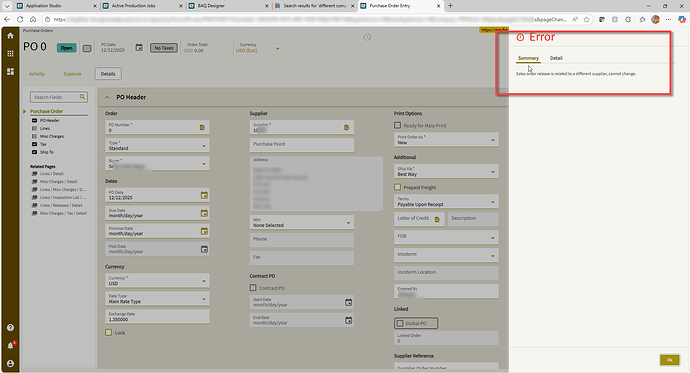690x373 pixels.
Task: Select Ship To in Purchase Order tree
Action: coord(47,152)
